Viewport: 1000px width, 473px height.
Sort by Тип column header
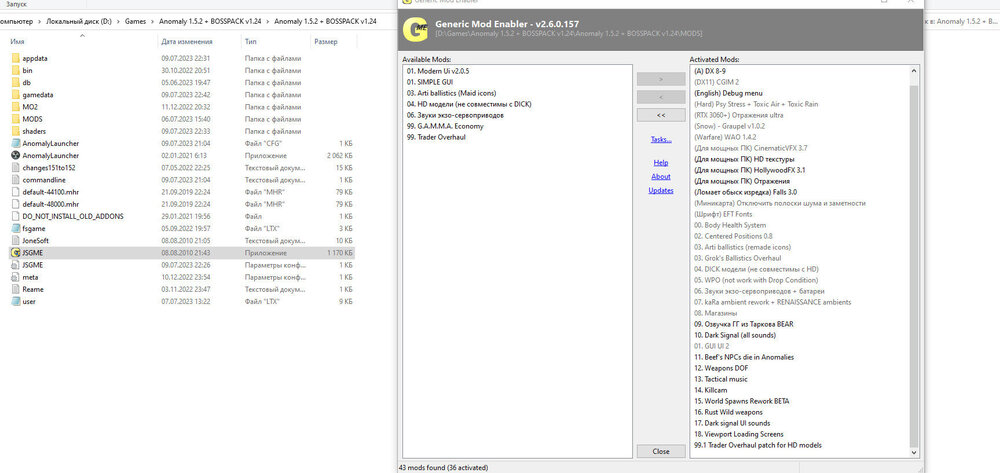click(251, 41)
